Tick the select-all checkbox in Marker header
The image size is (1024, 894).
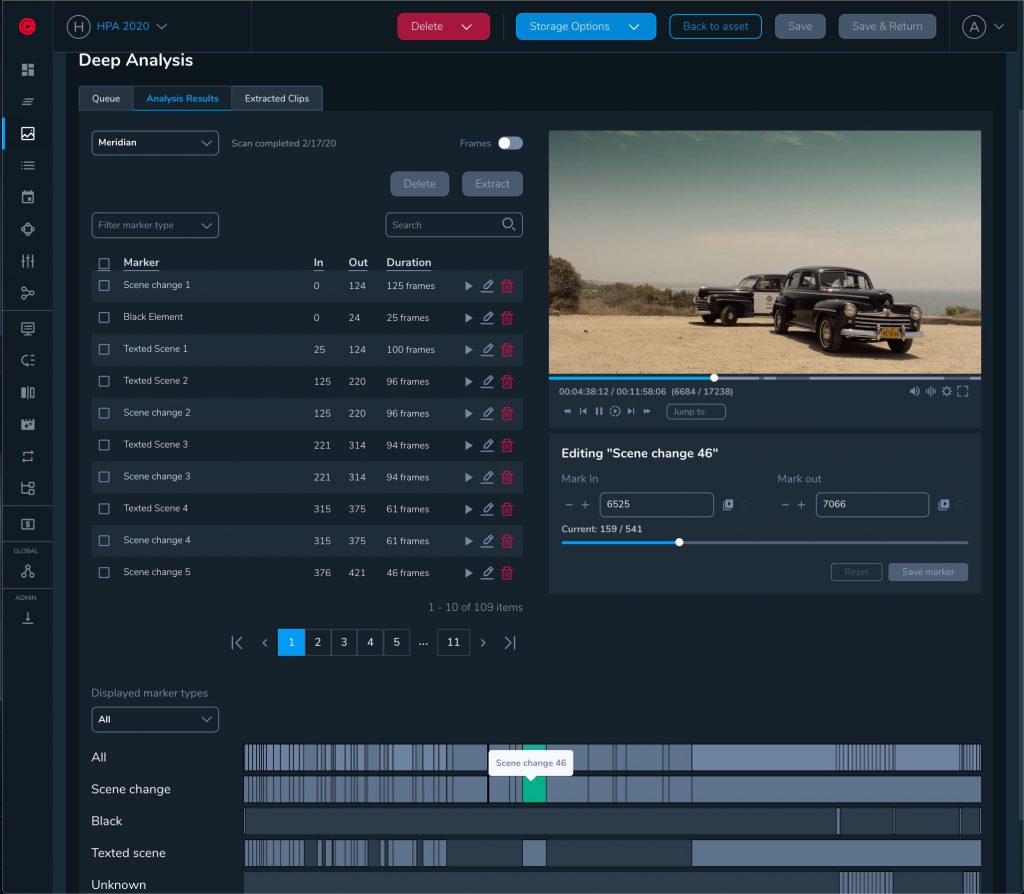pyautogui.click(x=104, y=264)
